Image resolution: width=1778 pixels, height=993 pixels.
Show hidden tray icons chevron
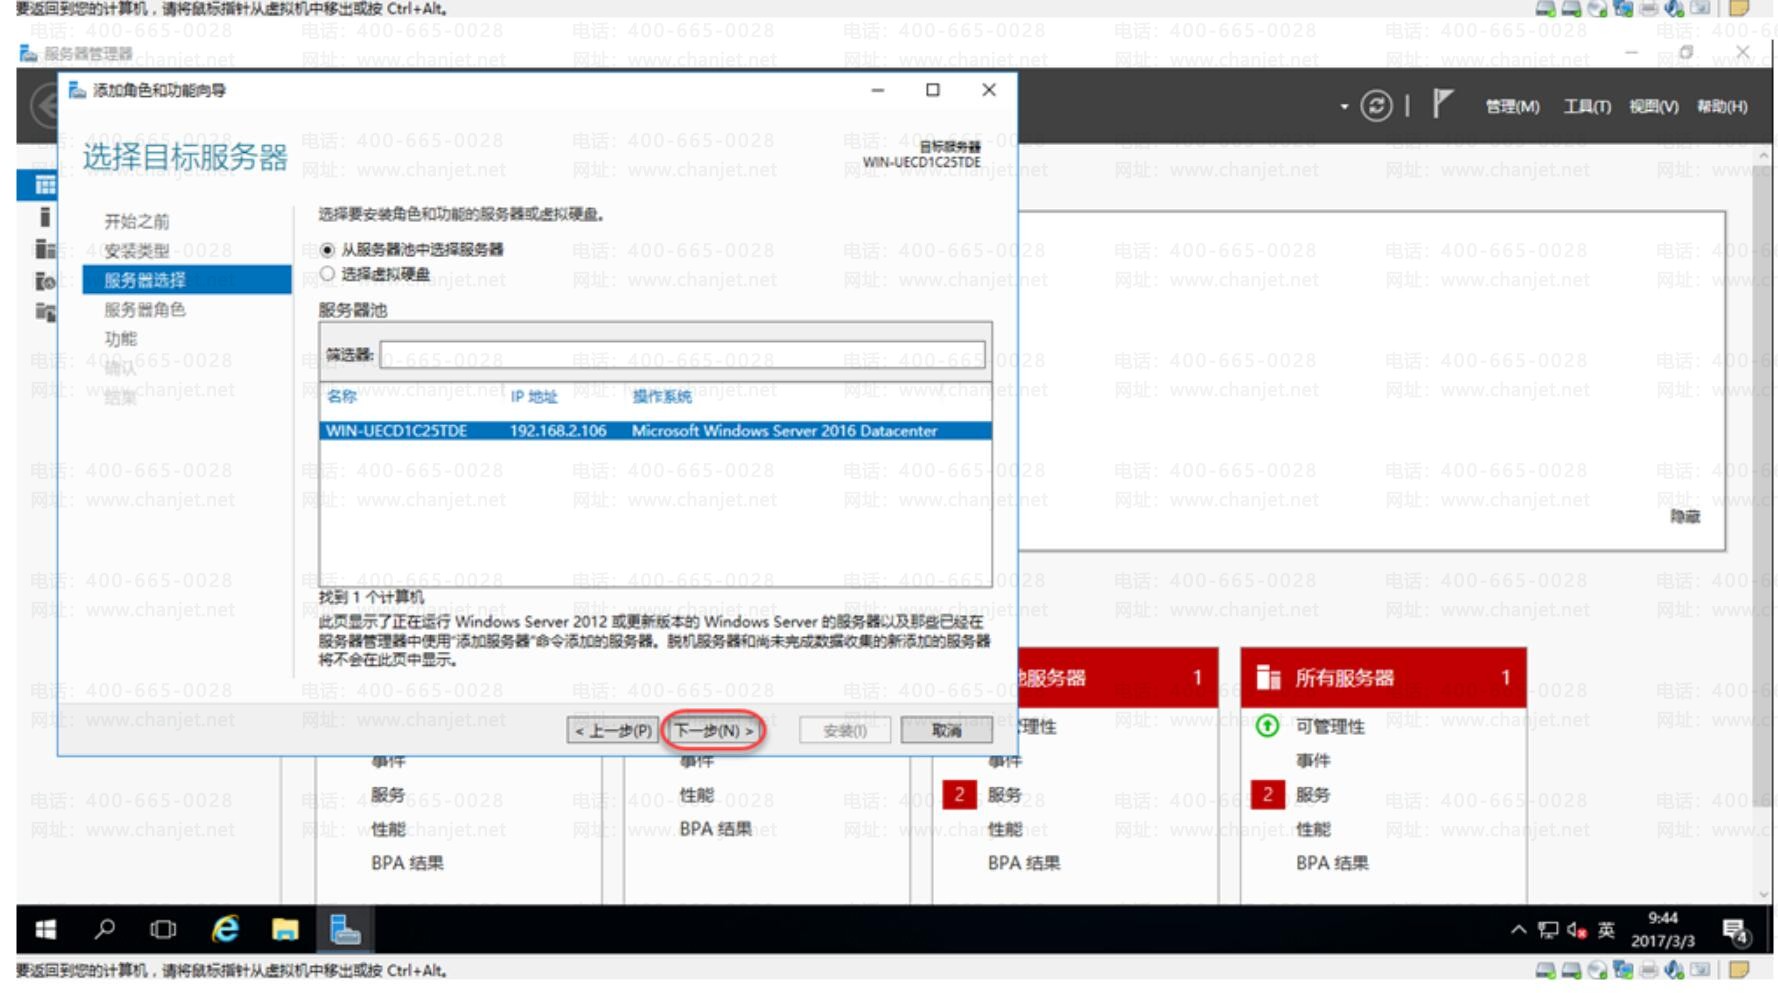tap(1518, 930)
